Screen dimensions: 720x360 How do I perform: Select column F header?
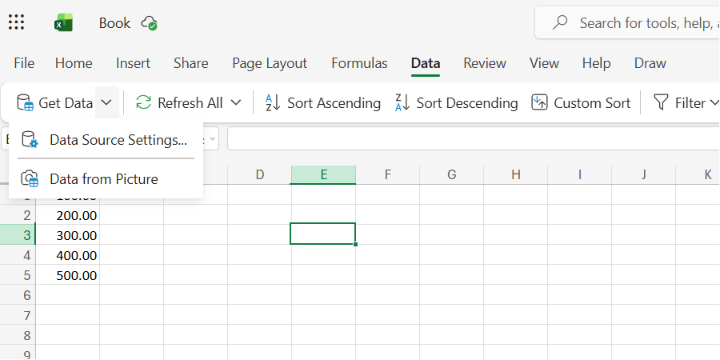[x=388, y=174]
